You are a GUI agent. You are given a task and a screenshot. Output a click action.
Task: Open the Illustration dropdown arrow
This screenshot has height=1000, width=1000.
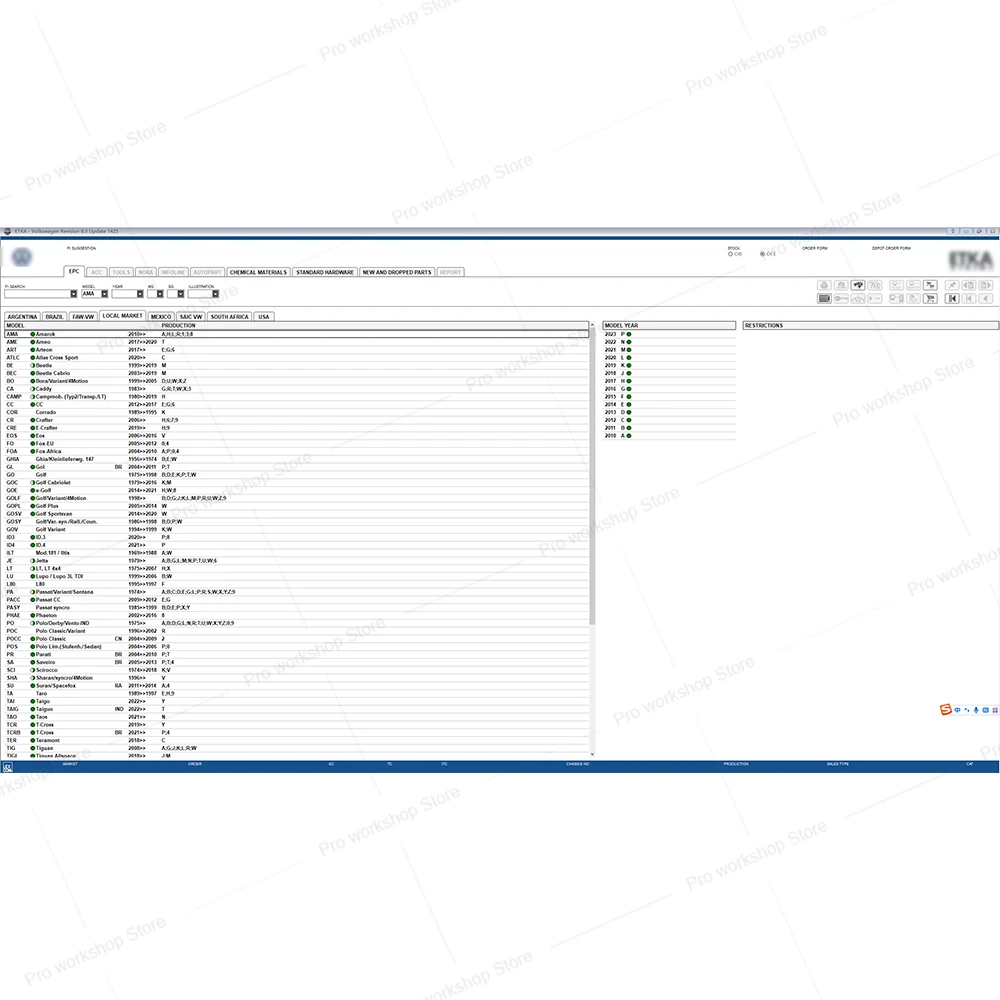(216, 294)
